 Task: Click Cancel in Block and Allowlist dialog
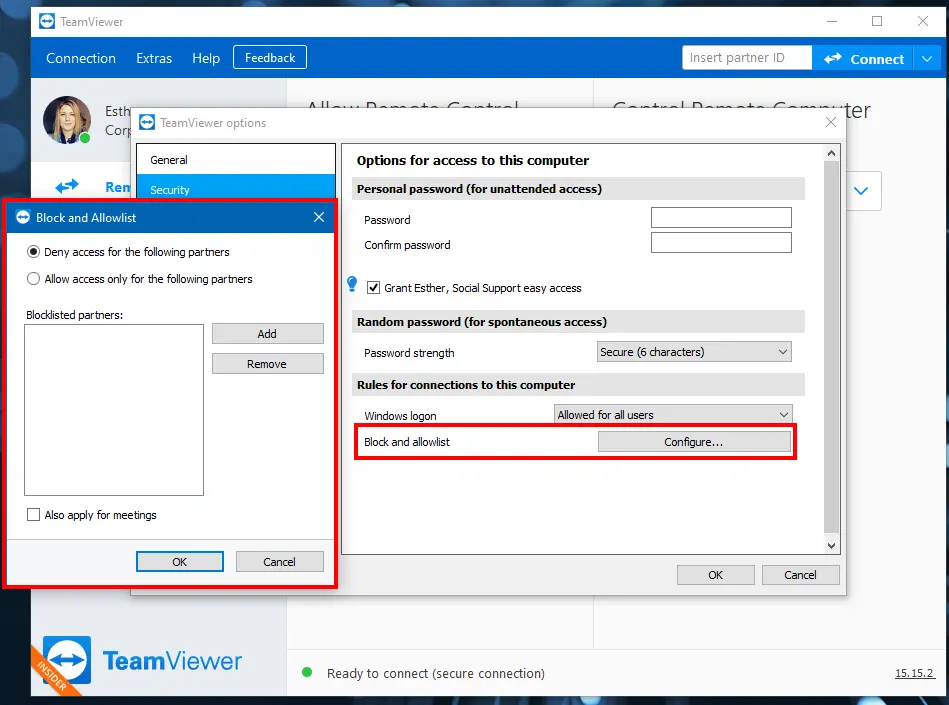pyautogui.click(x=280, y=562)
